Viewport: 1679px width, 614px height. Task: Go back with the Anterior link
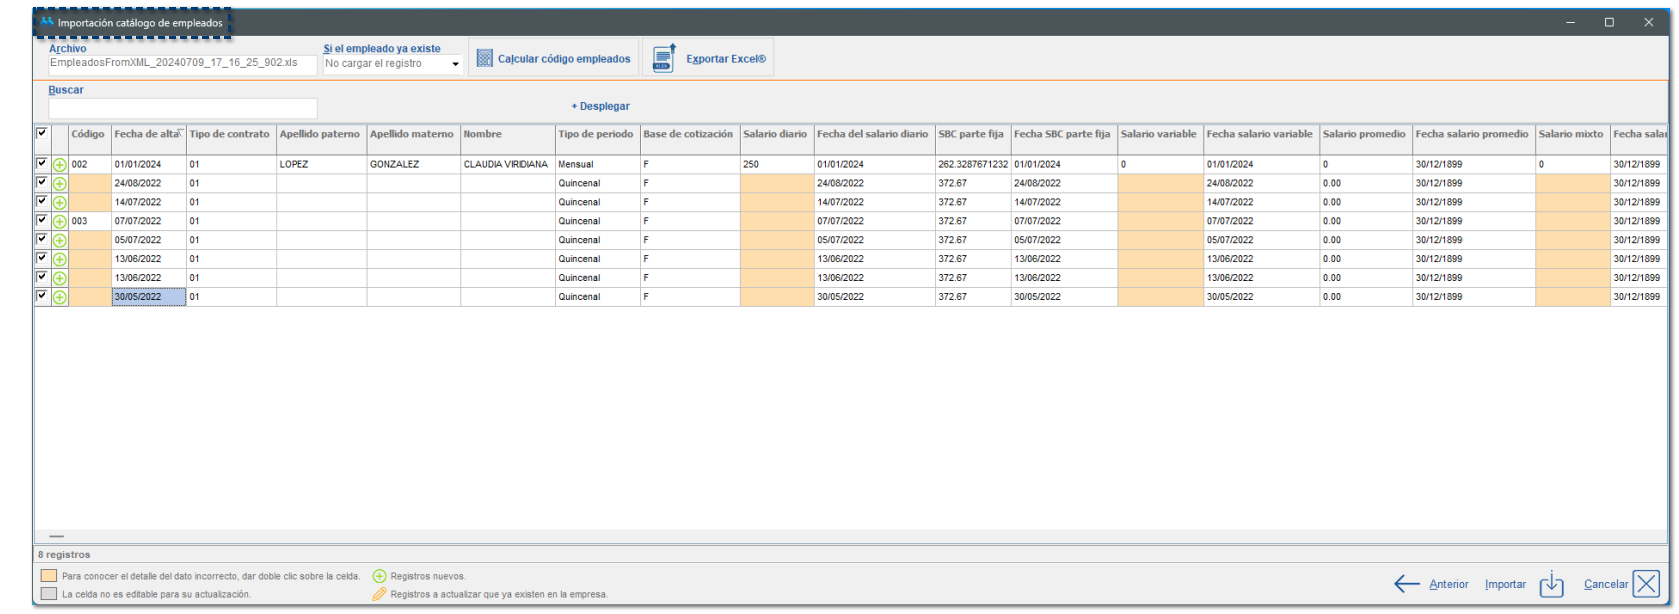(x=1448, y=584)
